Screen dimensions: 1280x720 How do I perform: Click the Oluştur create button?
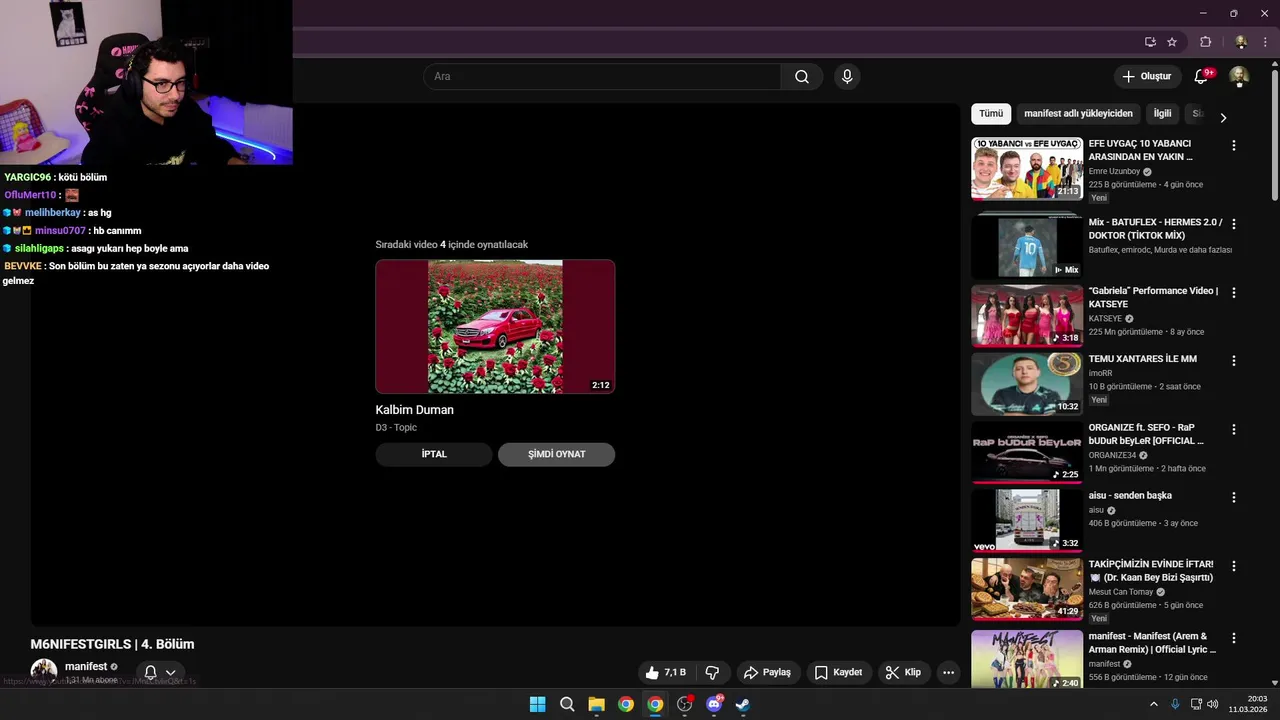(1146, 77)
